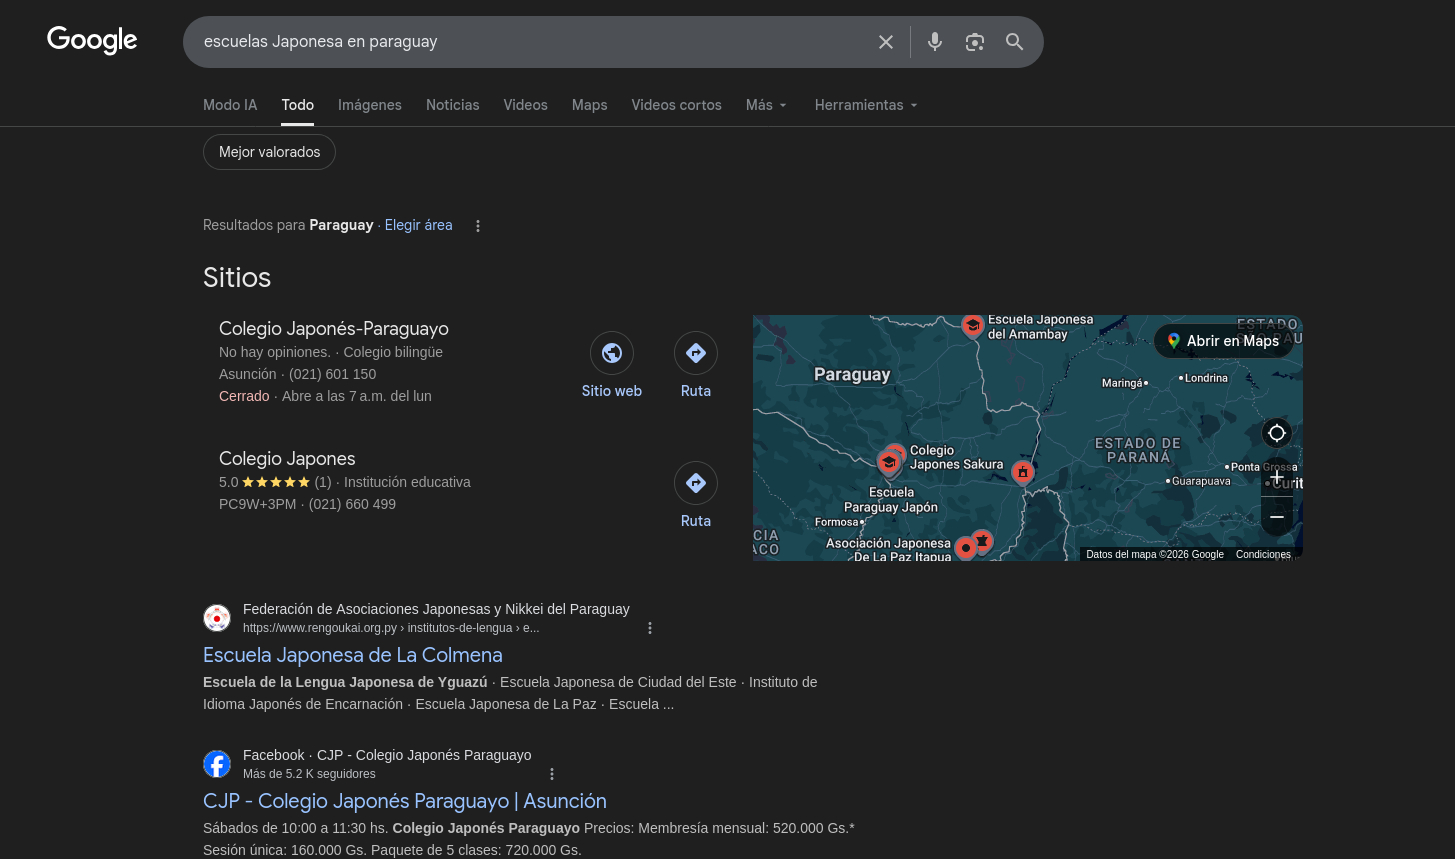The width and height of the screenshot is (1455, 859).
Task: Open more options beside Elegir área
Action: coord(478,226)
